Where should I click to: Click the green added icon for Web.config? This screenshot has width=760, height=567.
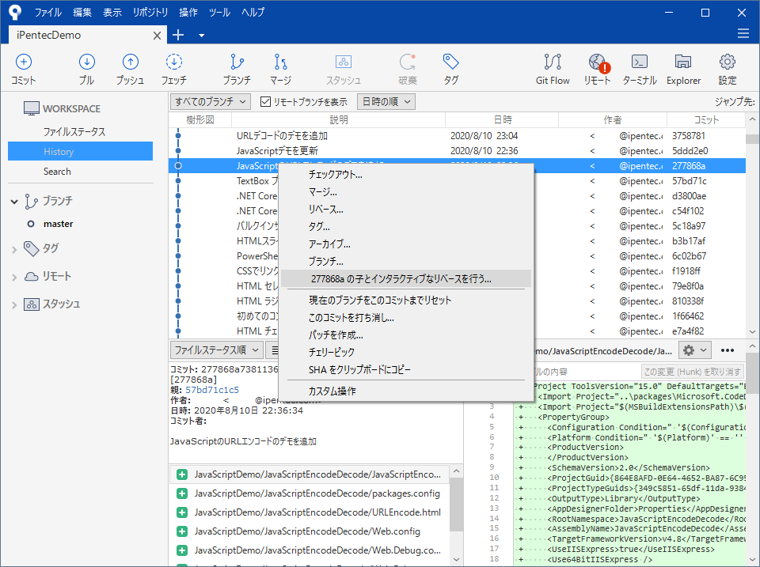coord(182,532)
